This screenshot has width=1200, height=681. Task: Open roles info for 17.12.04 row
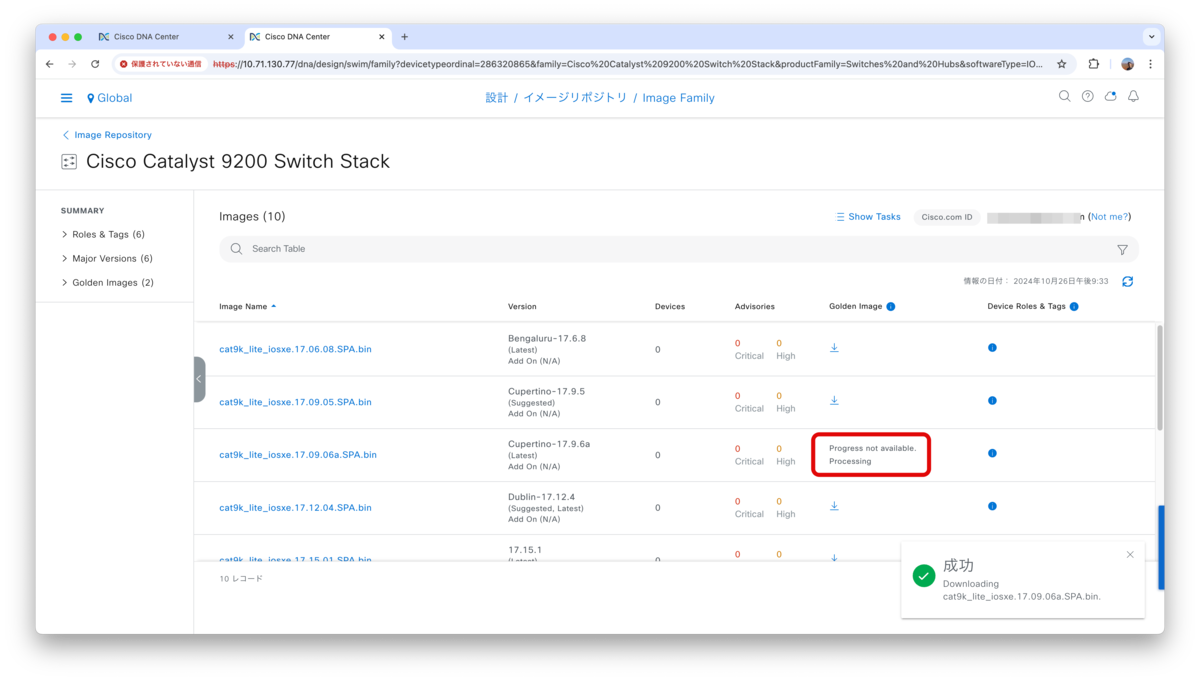pos(992,506)
